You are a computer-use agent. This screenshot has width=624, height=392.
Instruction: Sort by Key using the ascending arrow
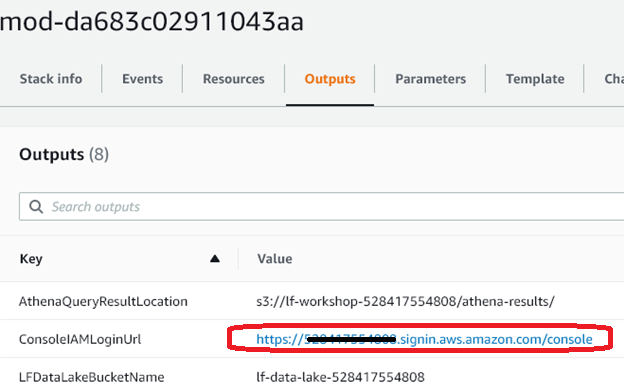click(x=215, y=259)
